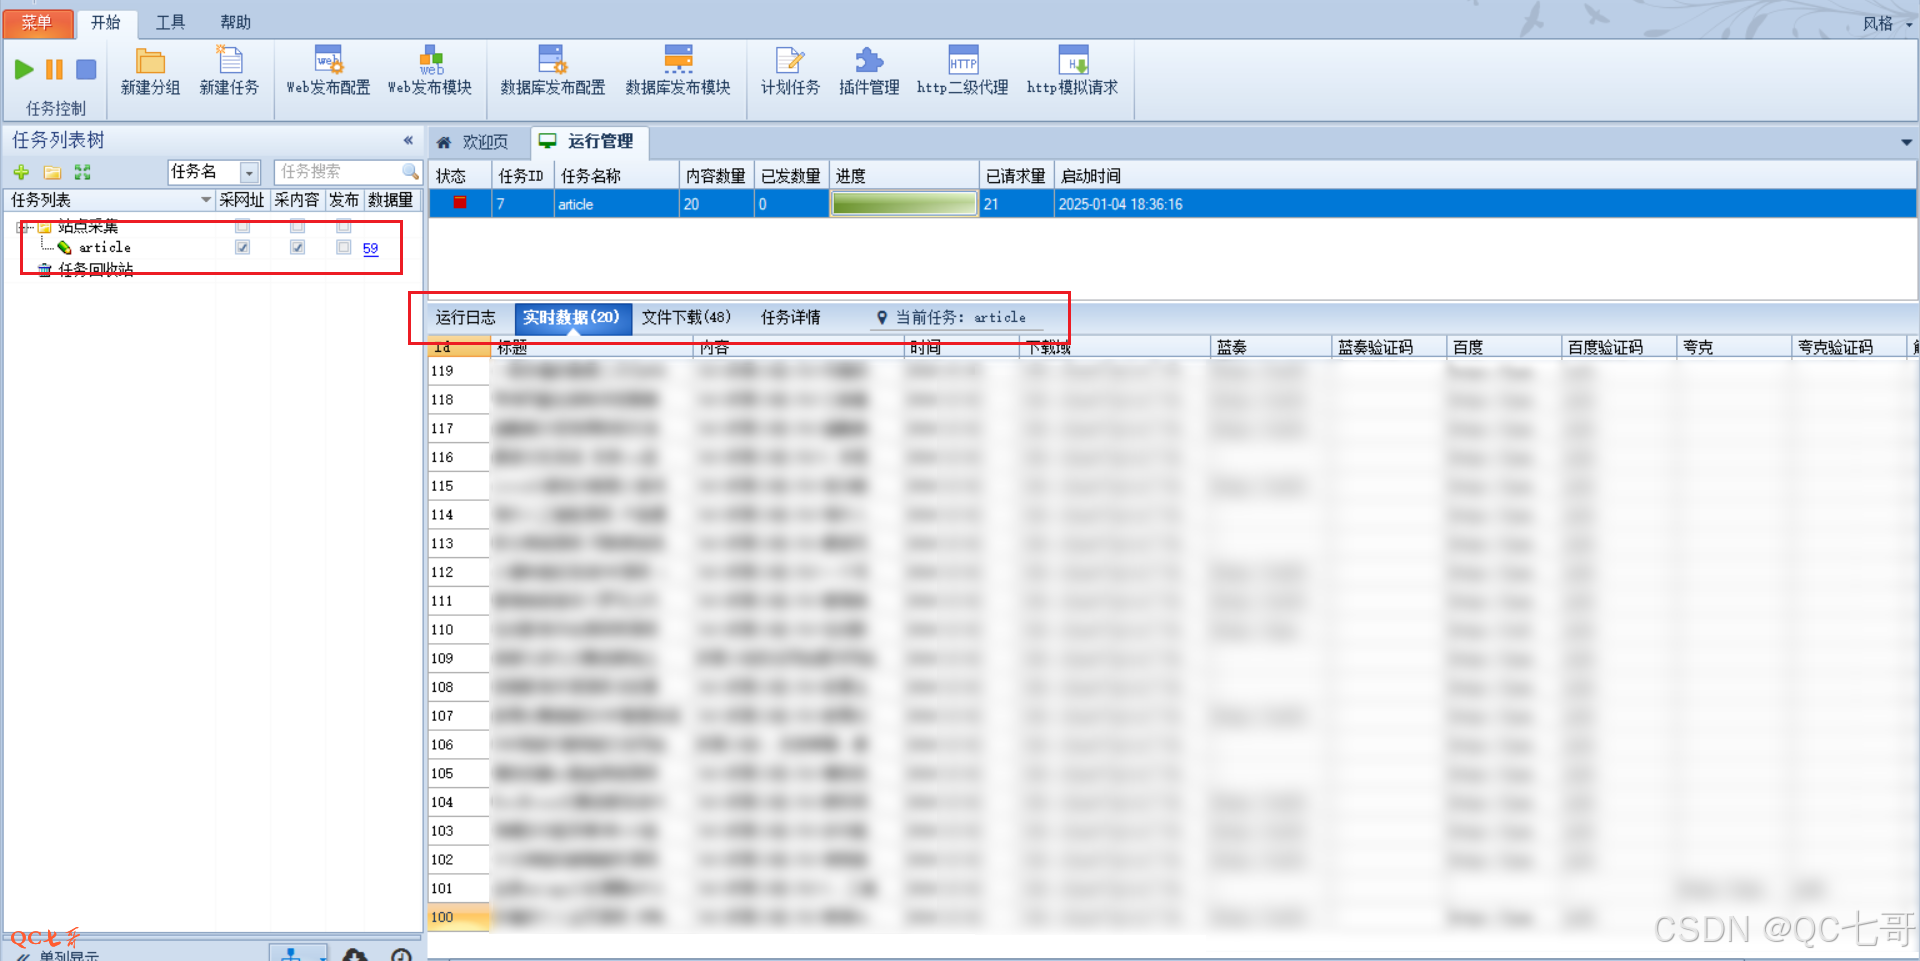Image resolution: width=1920 pixels, height=961 pixels.
Task: Open 数据库发布配置 from the toolbar
Action: [x=552, y=62]
